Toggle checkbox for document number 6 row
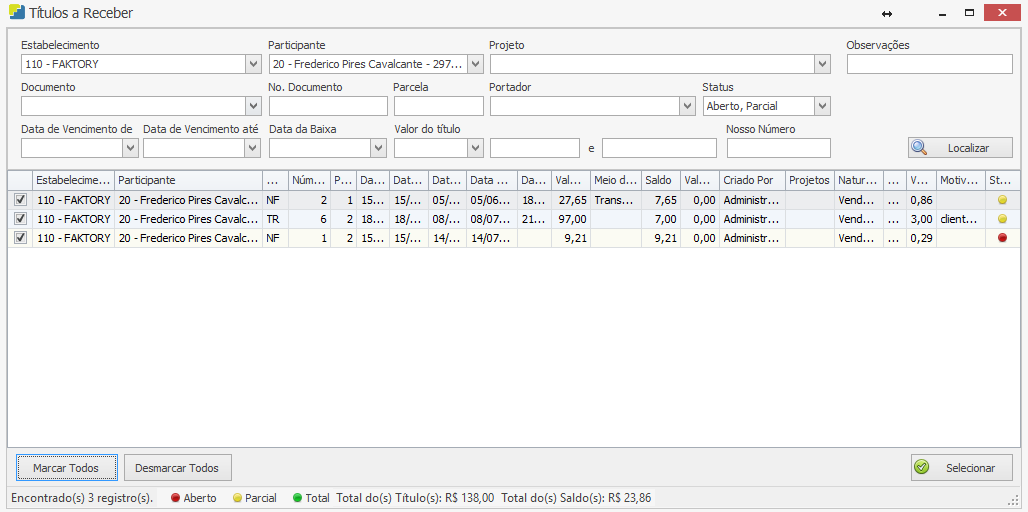This screenshot has height=512, width=1028. [x=21, y=219]
